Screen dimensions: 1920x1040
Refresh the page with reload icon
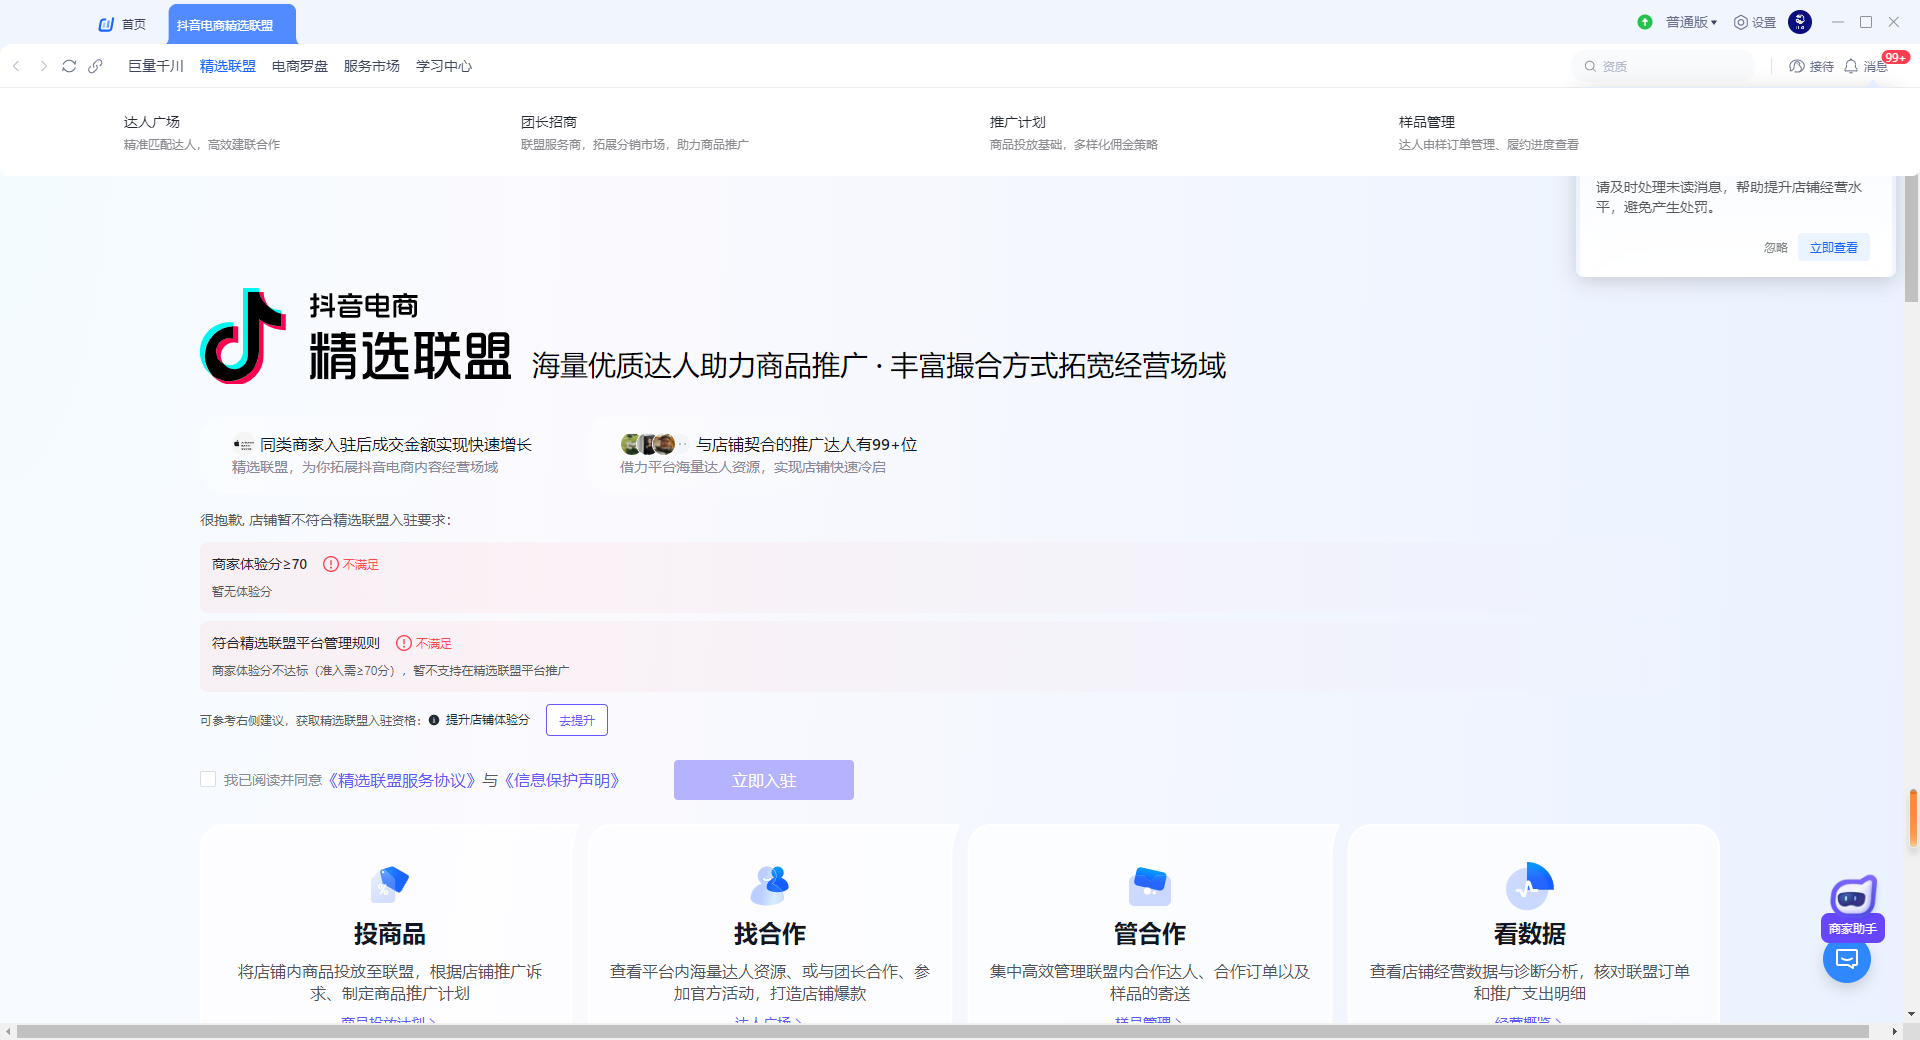[x=69, y=66]
